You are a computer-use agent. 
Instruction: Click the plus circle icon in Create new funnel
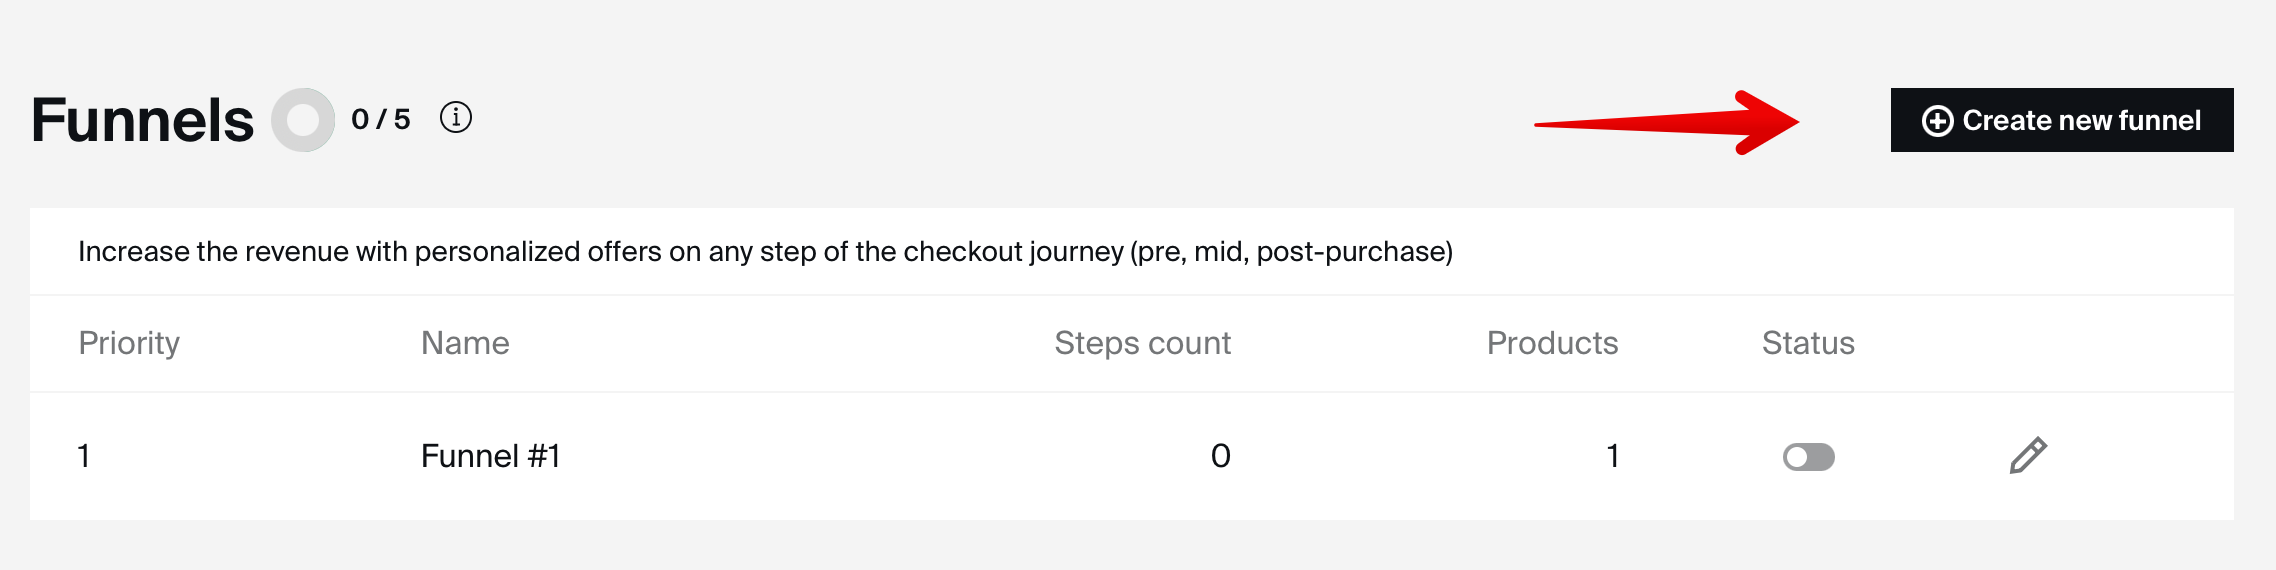[x=1937, y=121]
